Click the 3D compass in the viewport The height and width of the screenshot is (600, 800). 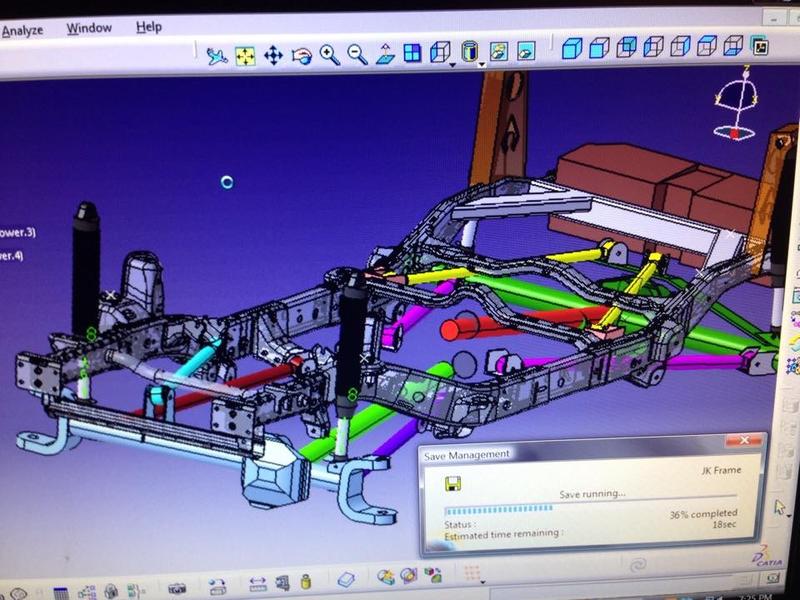click(737, 105)
